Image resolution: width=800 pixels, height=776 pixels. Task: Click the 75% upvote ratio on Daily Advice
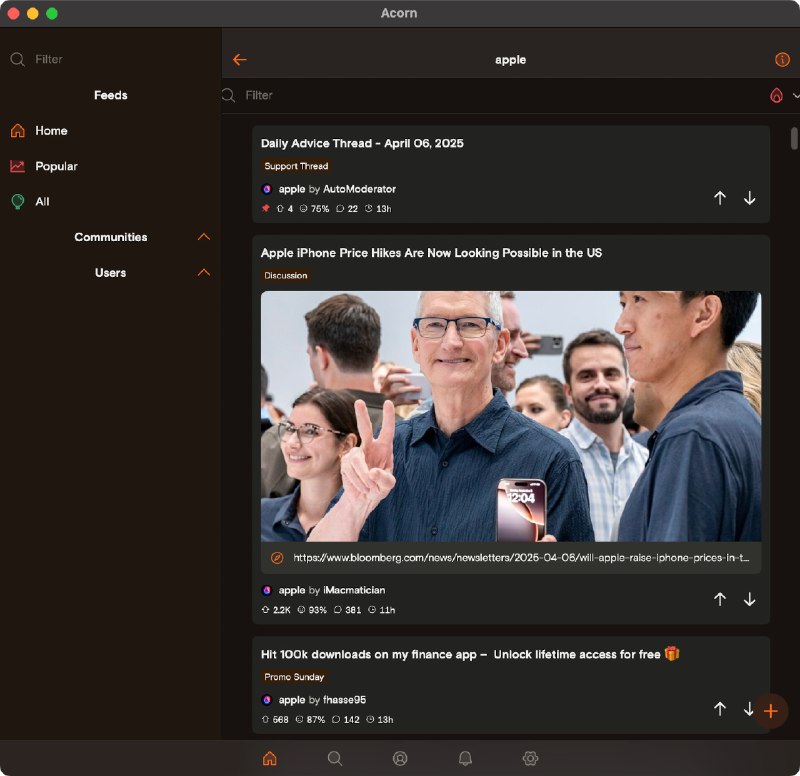314,209
